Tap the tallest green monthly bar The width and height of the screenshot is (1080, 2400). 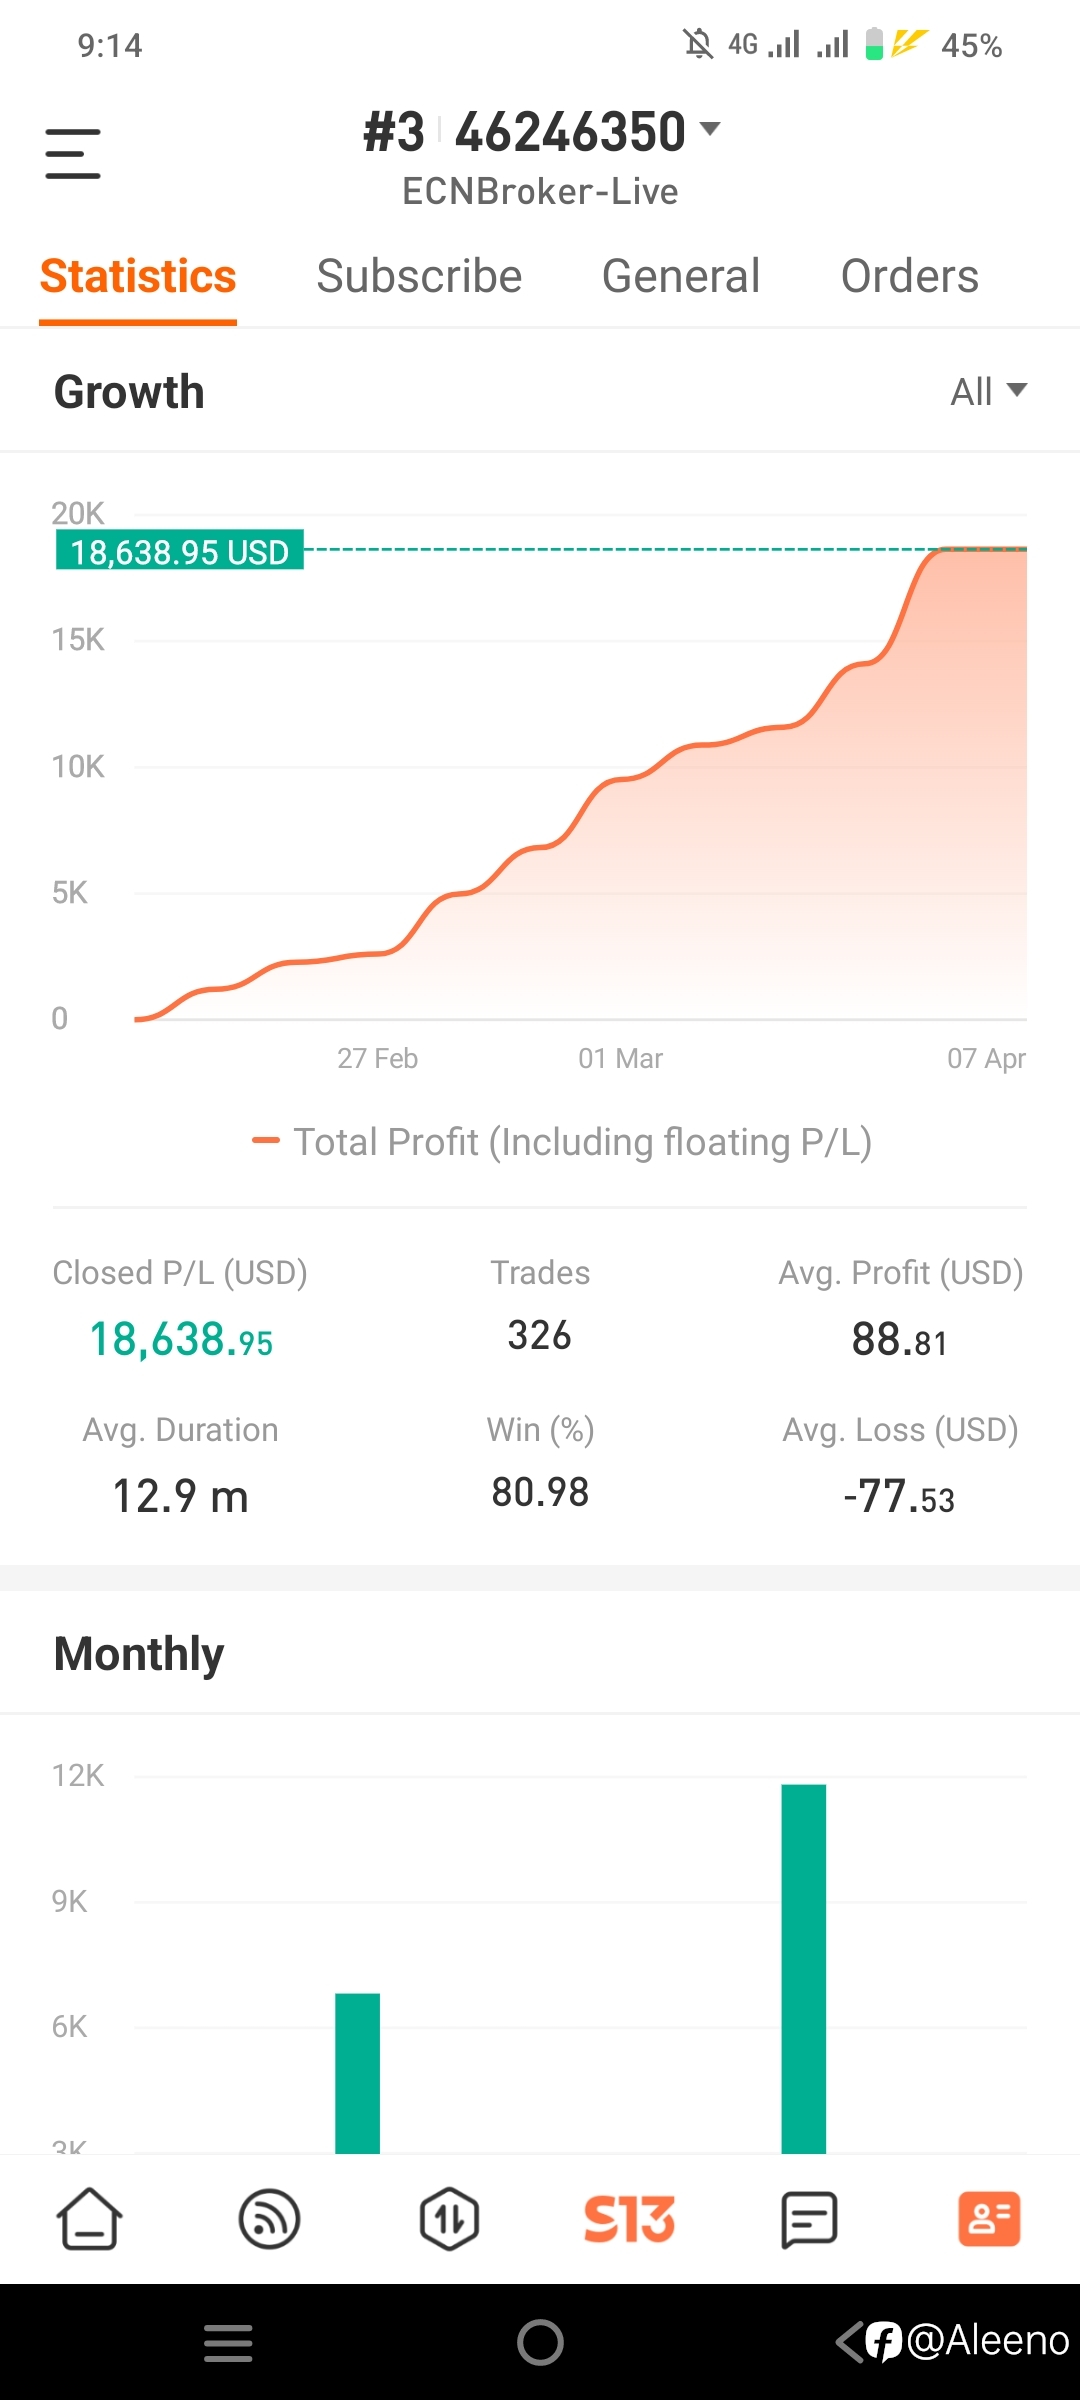(x=804, y=1968)
